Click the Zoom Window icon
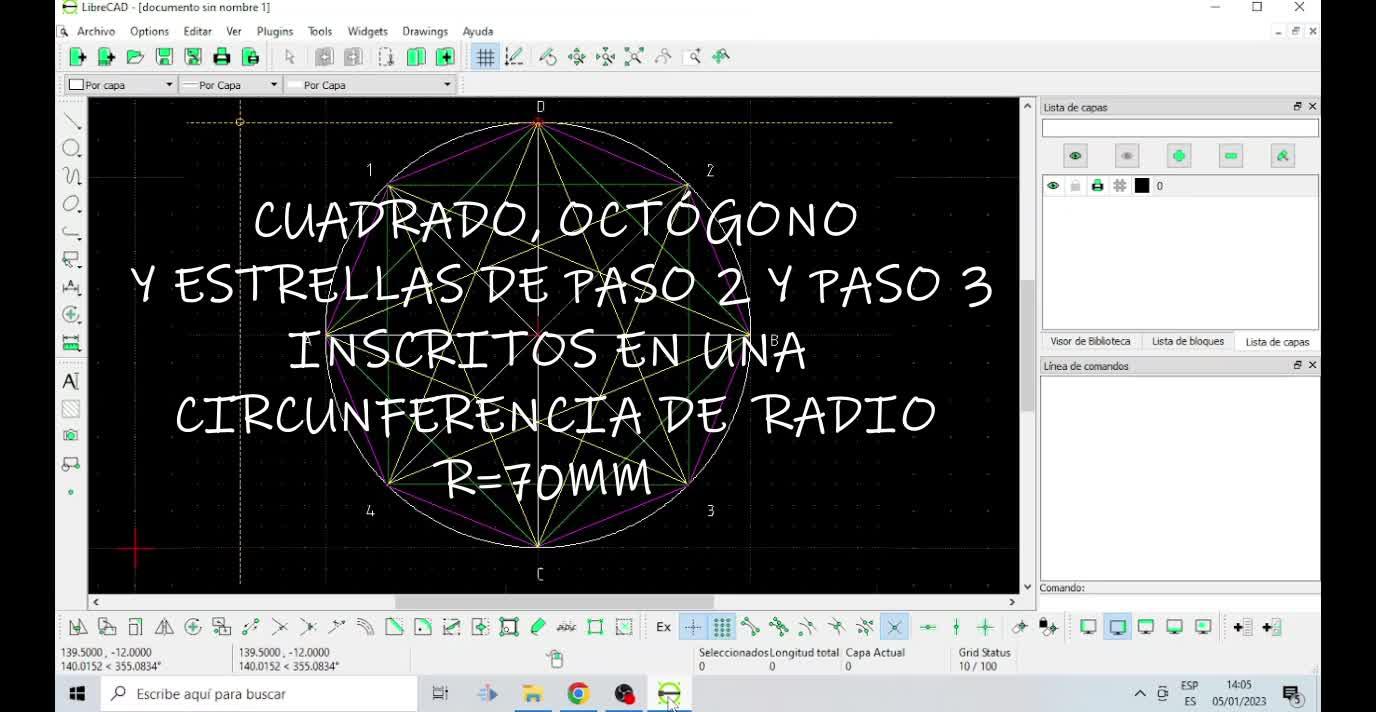 pos(692,57)
